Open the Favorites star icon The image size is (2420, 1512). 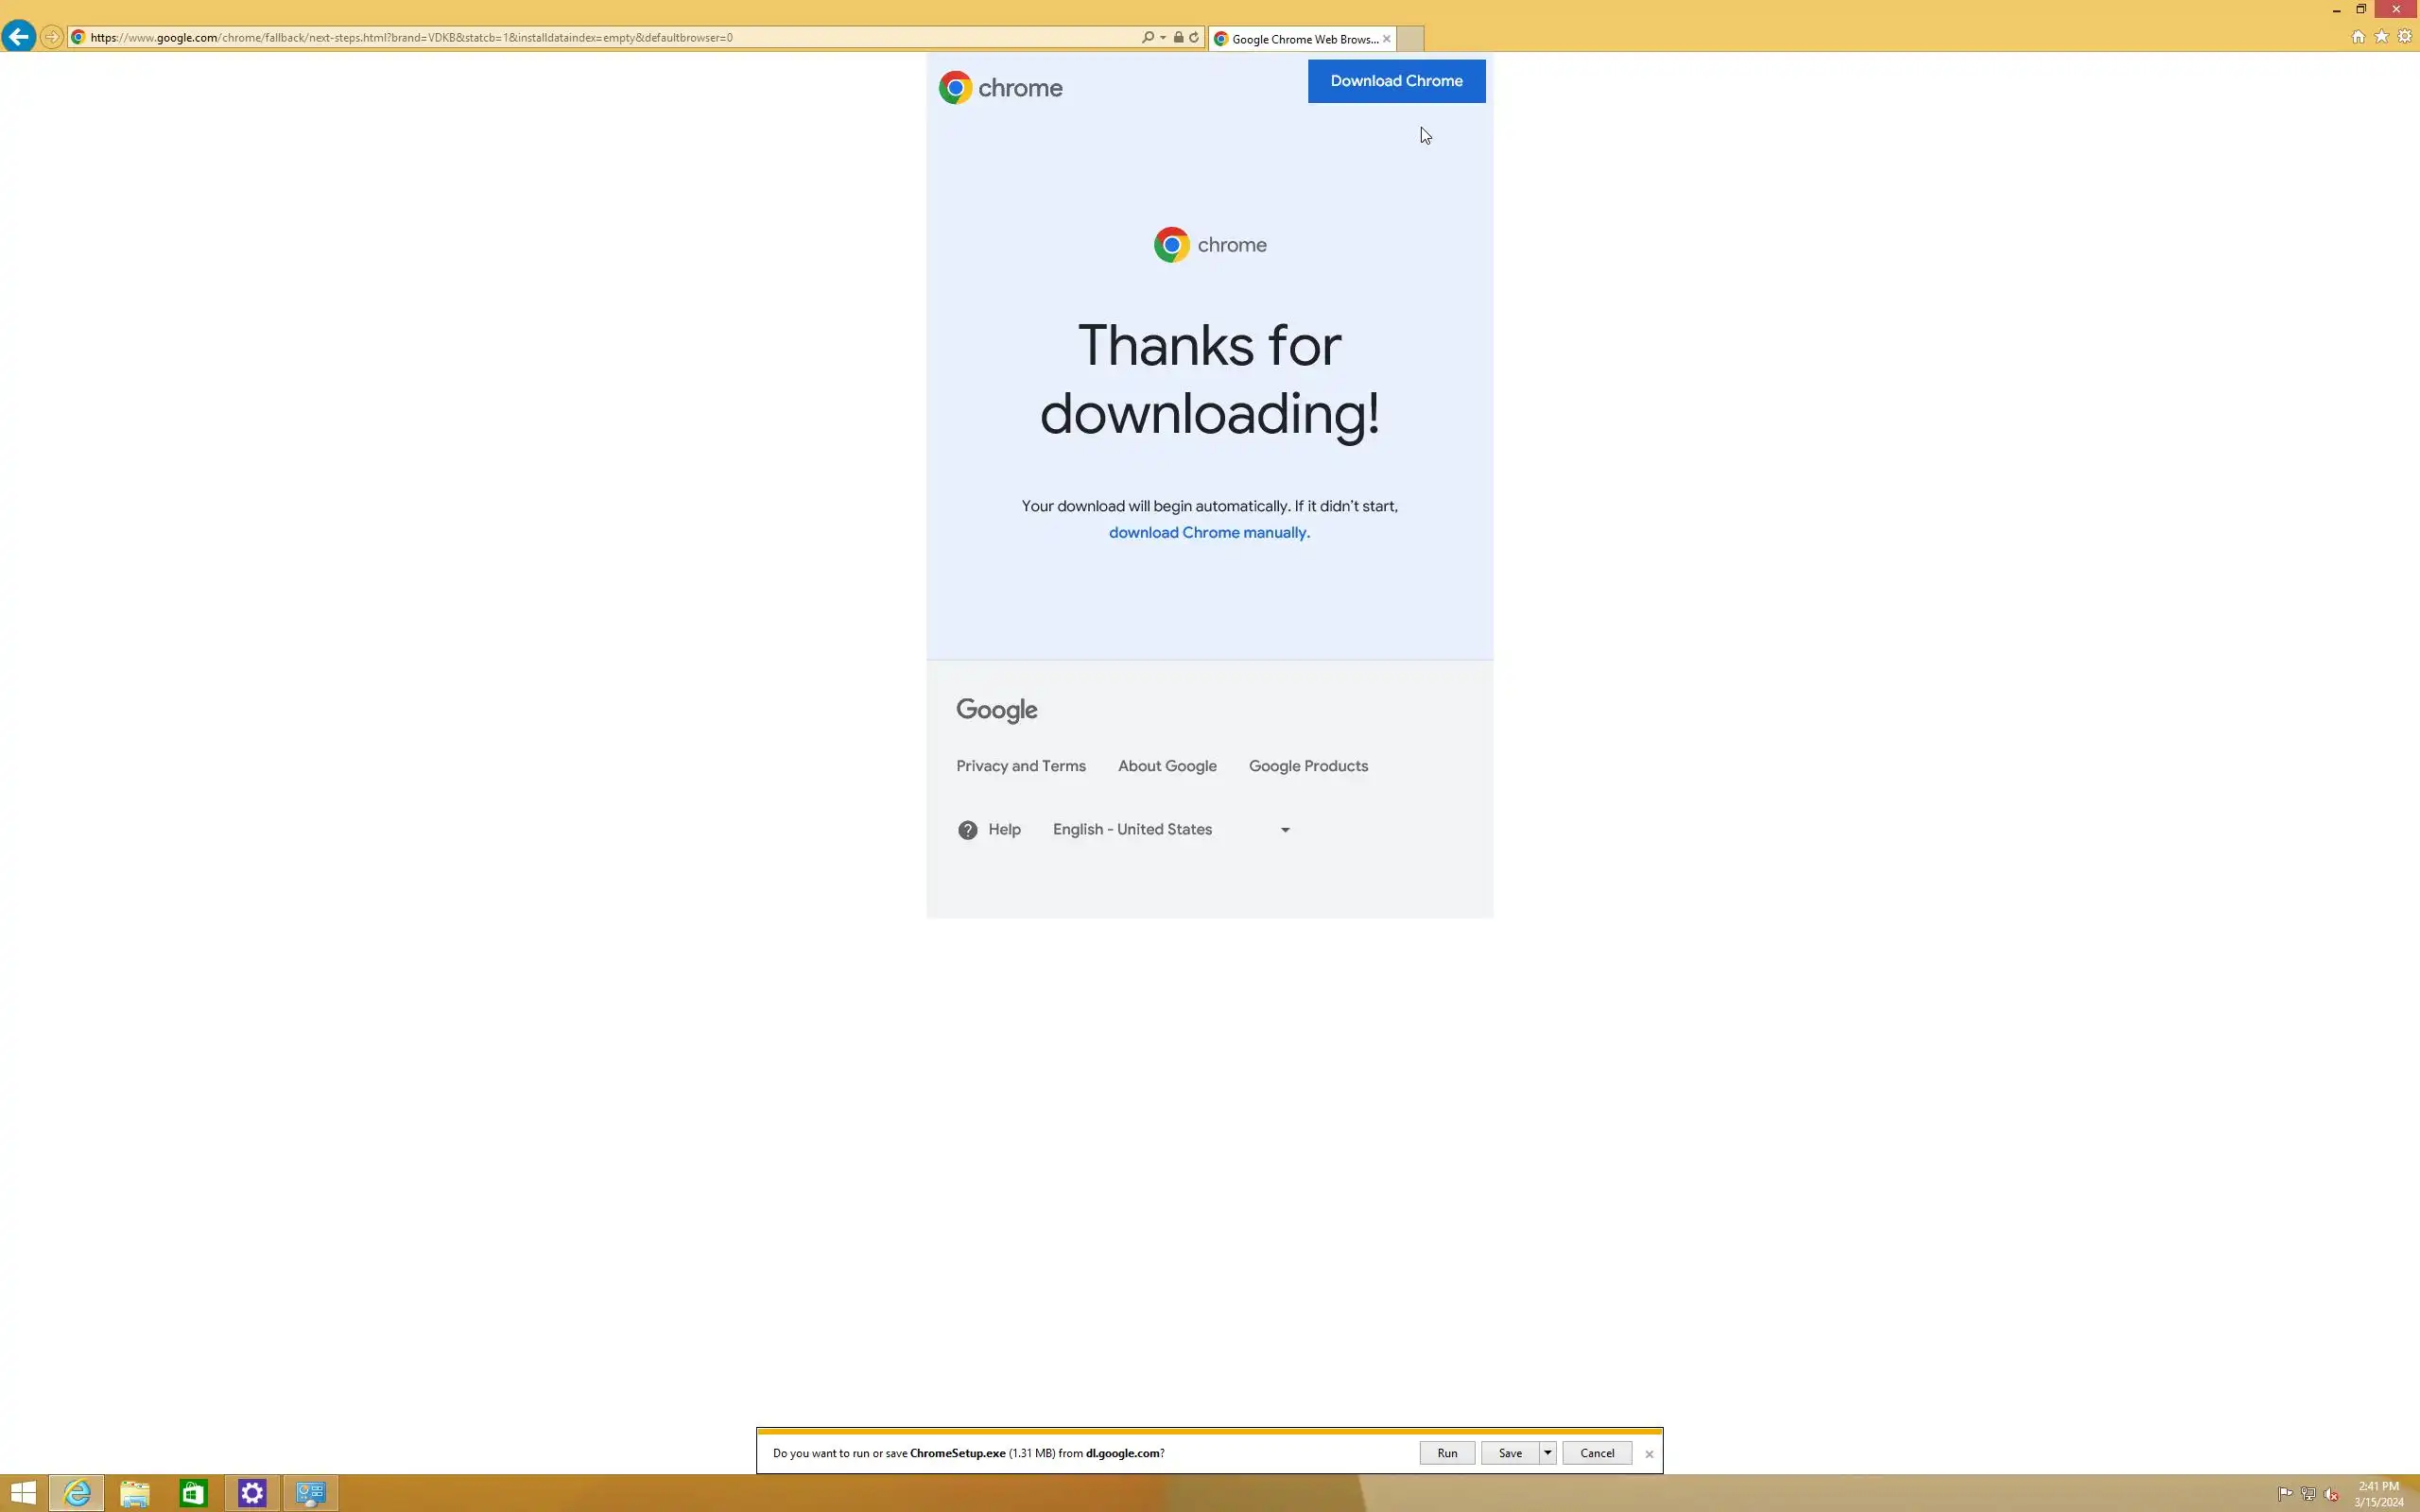click(2381, 37)
